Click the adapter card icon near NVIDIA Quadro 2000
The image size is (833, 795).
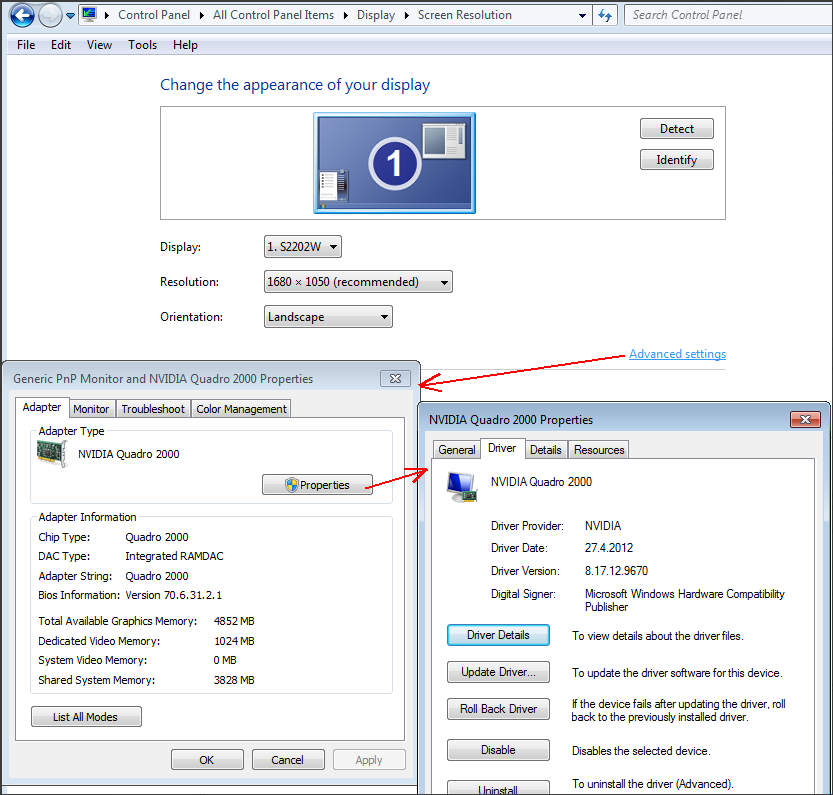click(53, 454)
